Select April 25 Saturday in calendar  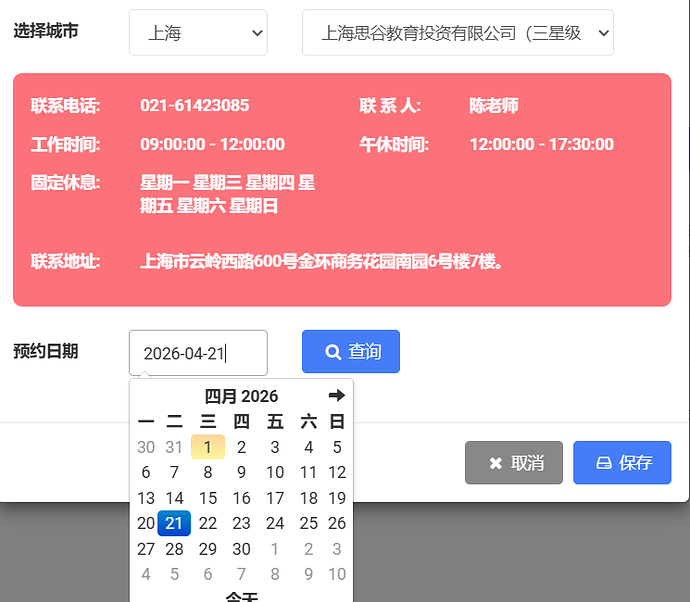tap(309, 523)
